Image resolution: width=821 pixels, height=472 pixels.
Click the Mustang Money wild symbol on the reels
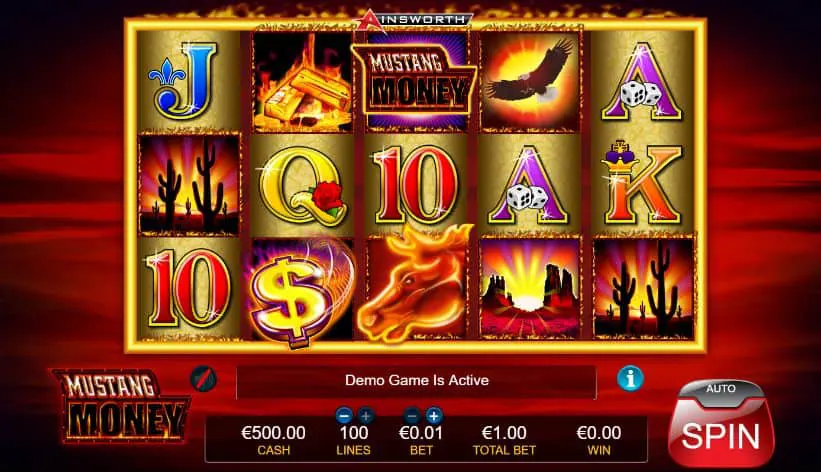point(416,81)
